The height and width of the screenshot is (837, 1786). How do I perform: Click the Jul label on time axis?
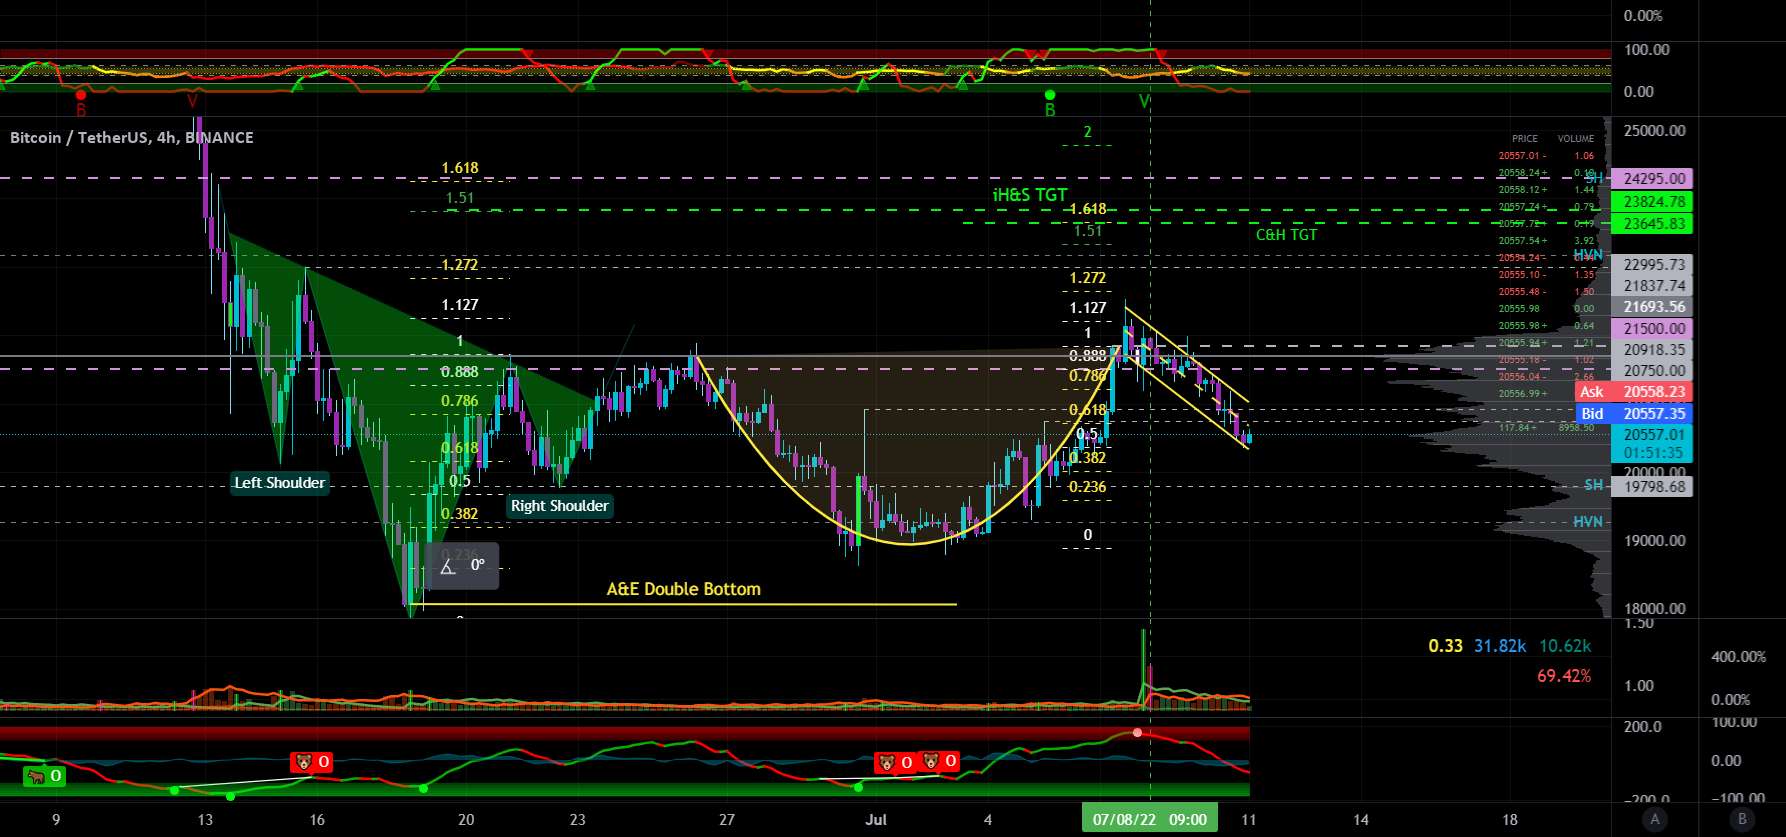876,819
